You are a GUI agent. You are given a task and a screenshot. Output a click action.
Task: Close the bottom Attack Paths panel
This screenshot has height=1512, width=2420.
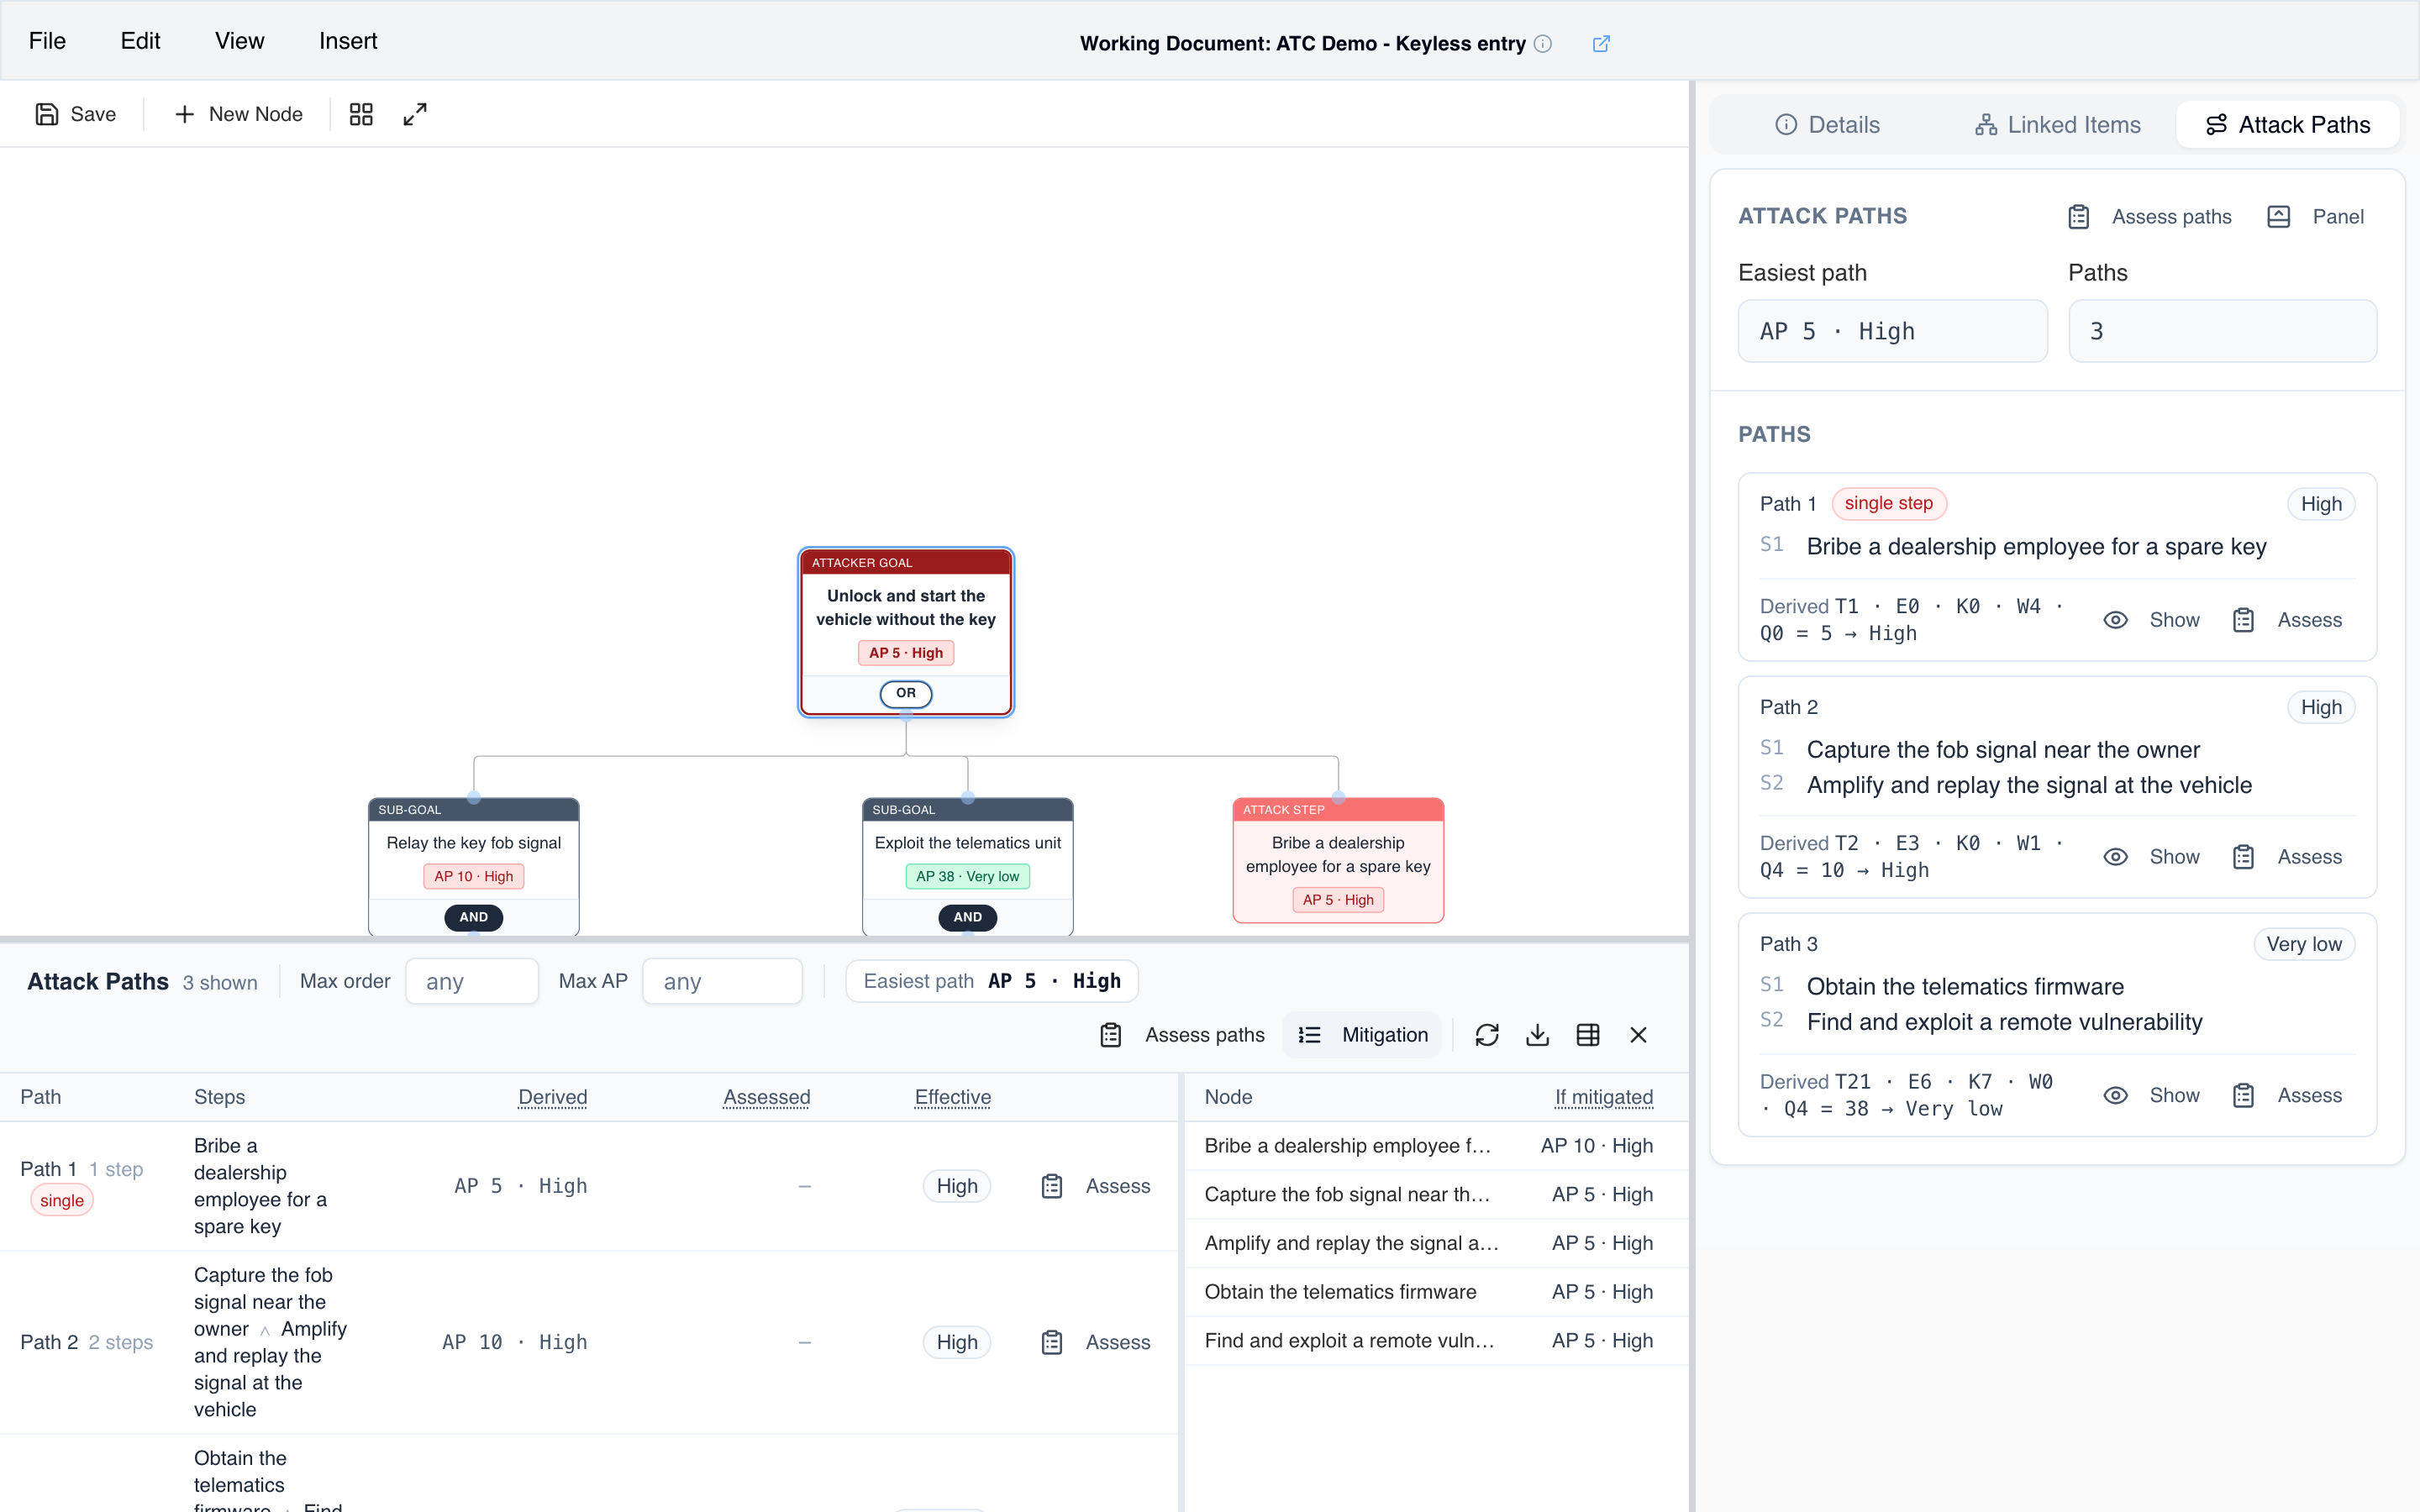point(1638,1035)
